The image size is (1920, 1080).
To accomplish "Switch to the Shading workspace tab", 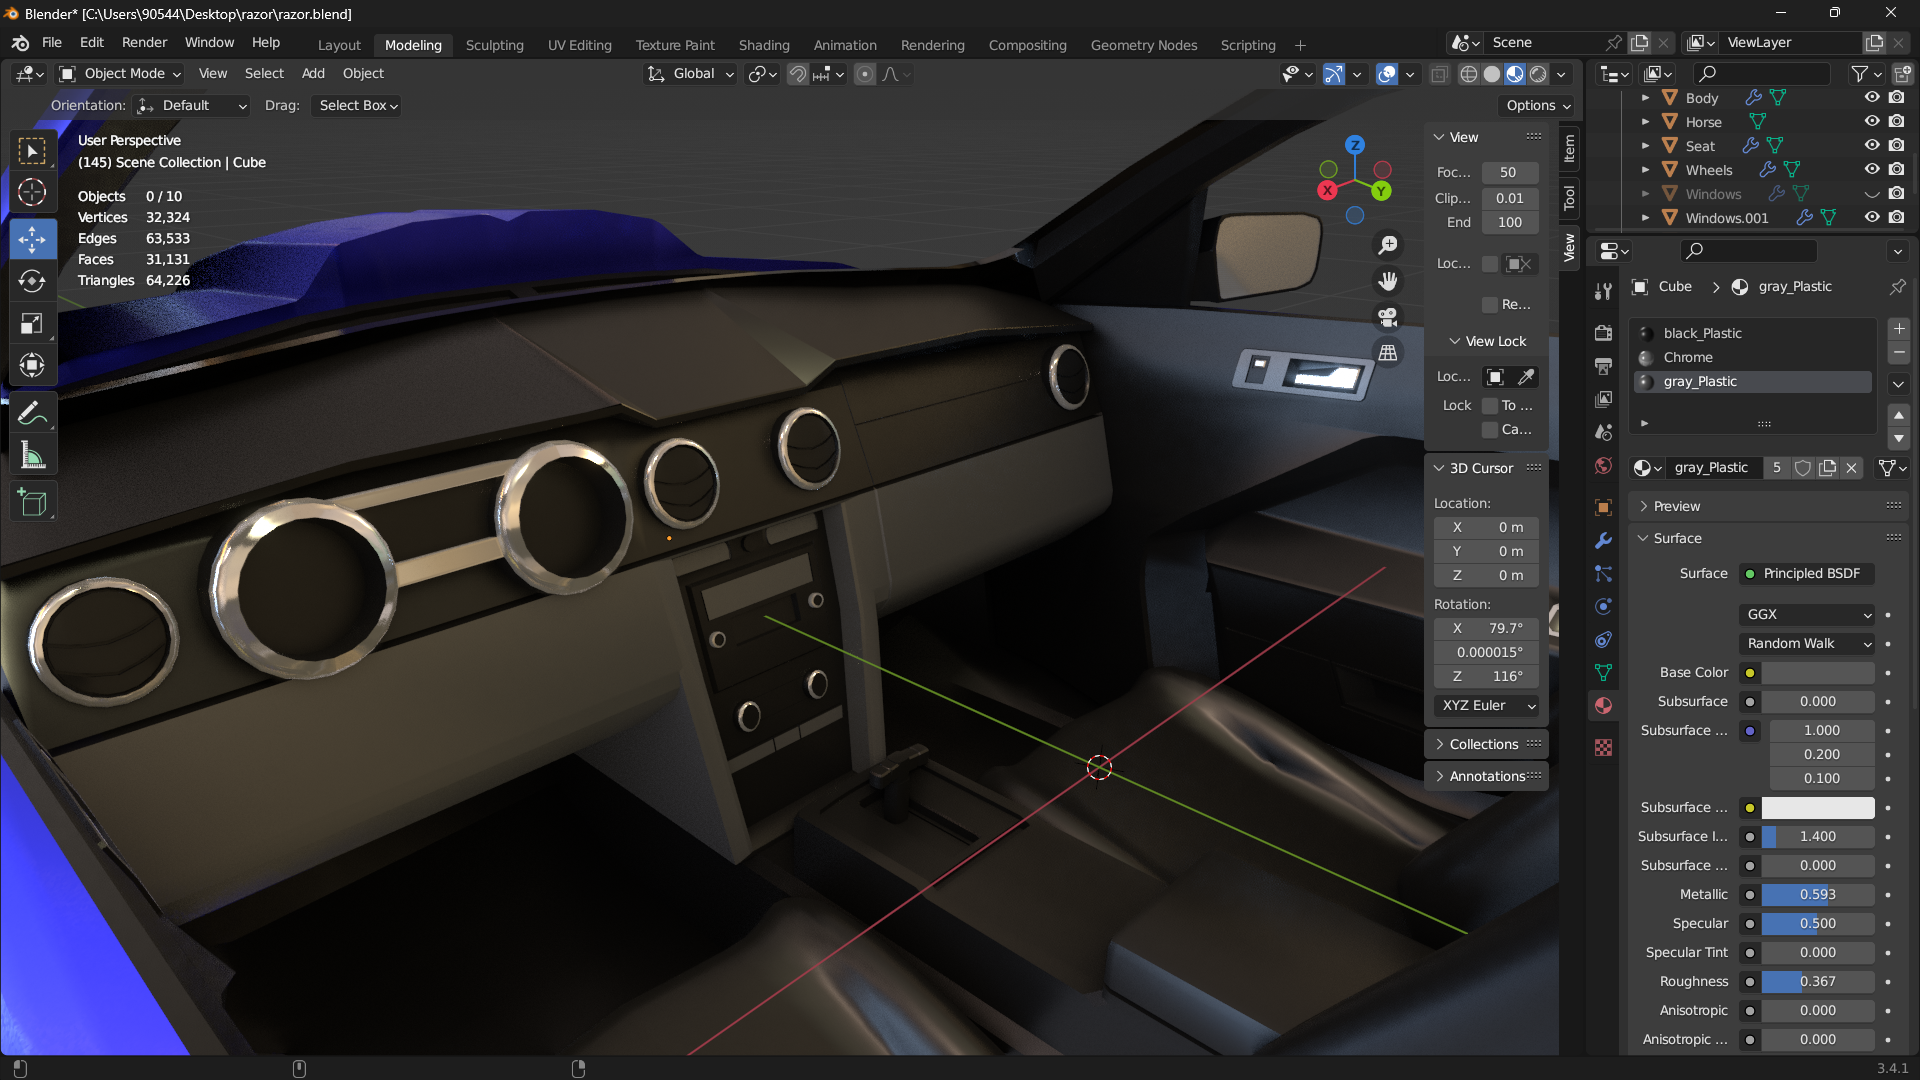I will (763, 45).
